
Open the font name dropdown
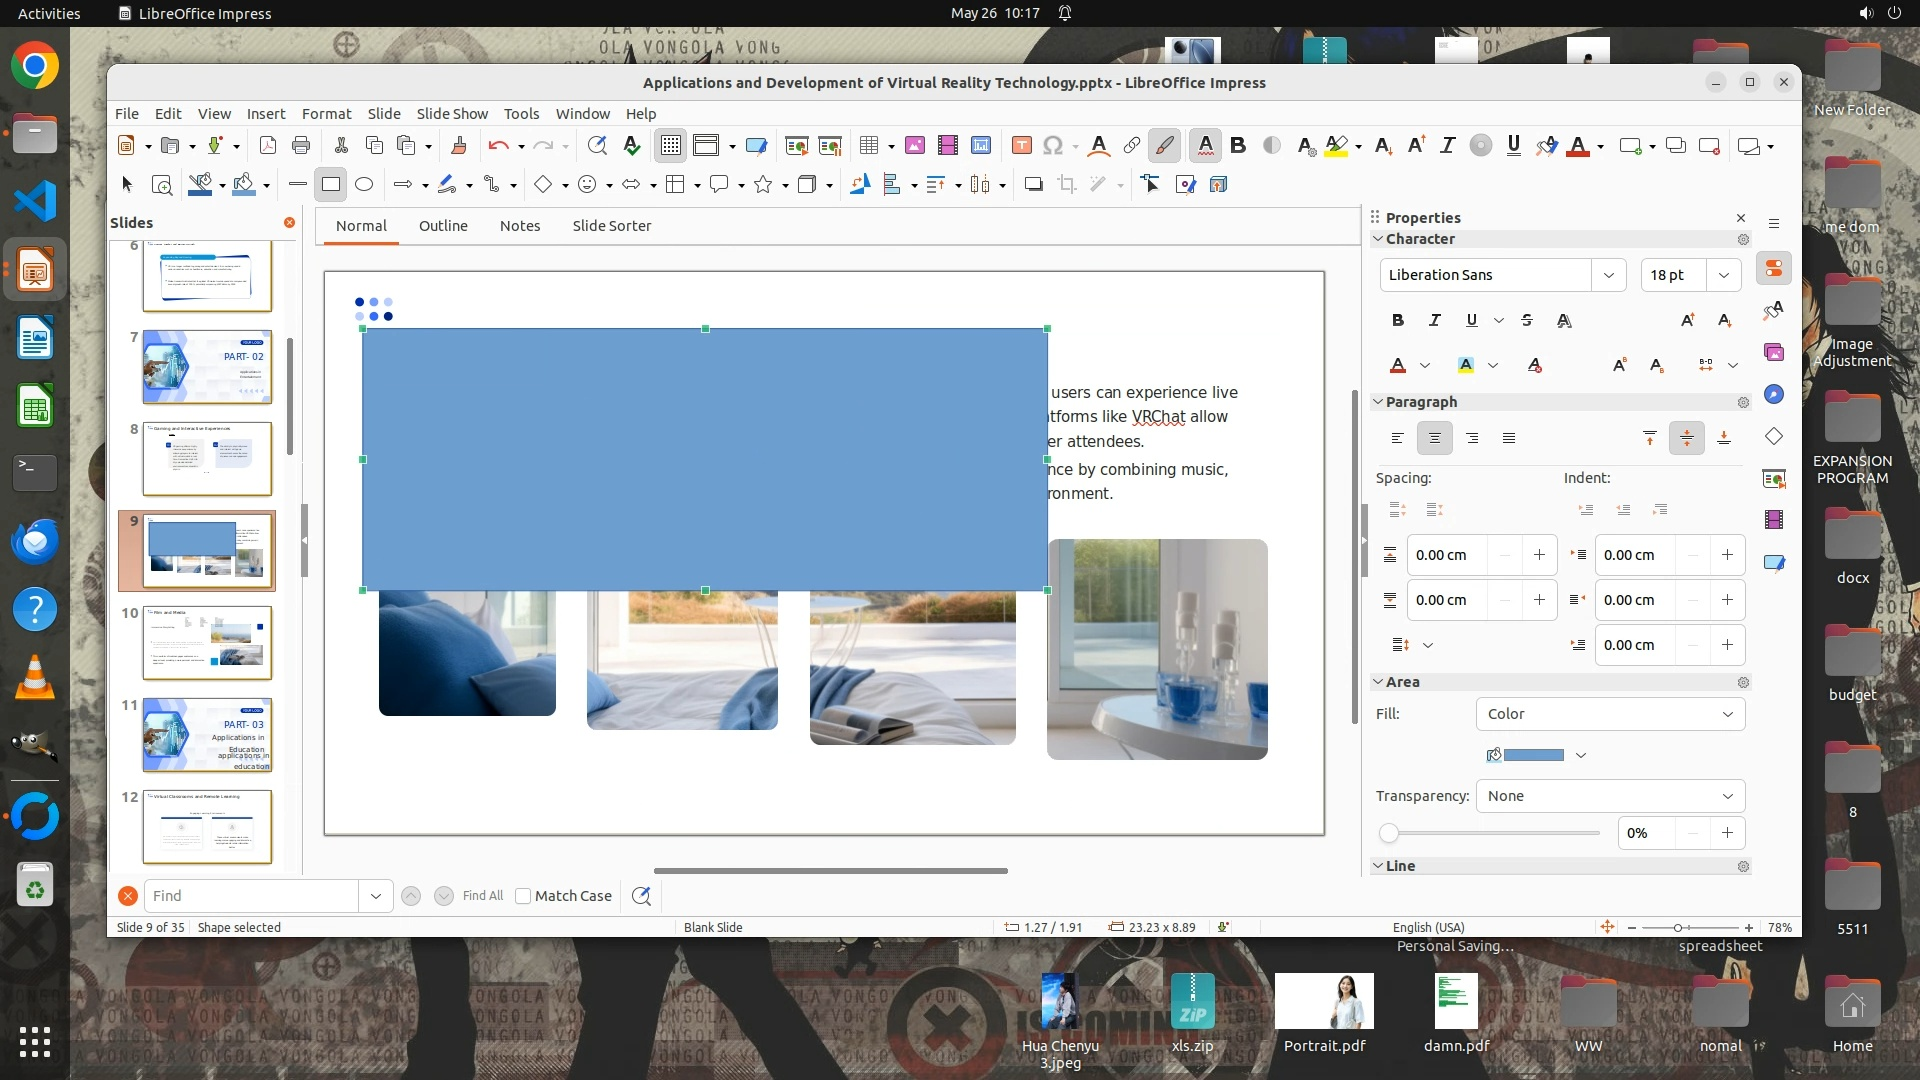1608,275
